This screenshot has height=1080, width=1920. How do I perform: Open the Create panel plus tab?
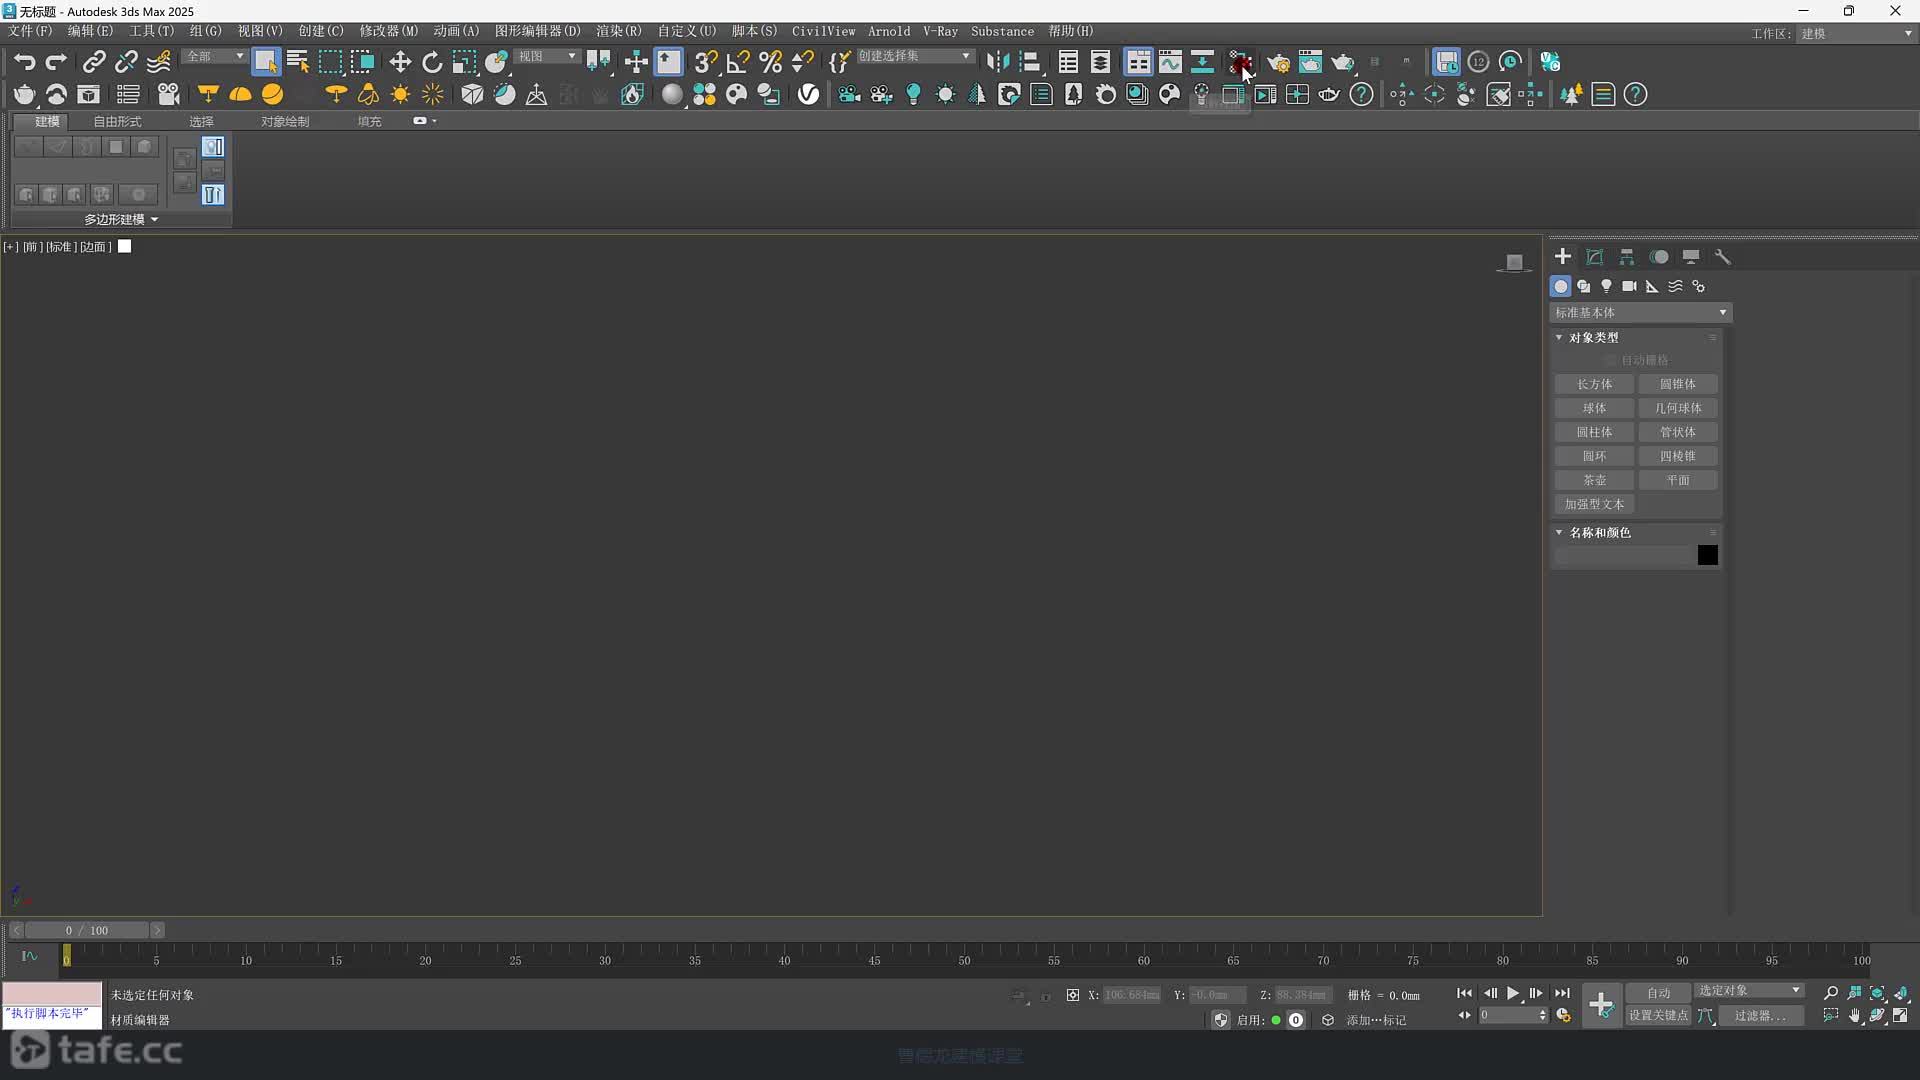(x=1563, y=257)
